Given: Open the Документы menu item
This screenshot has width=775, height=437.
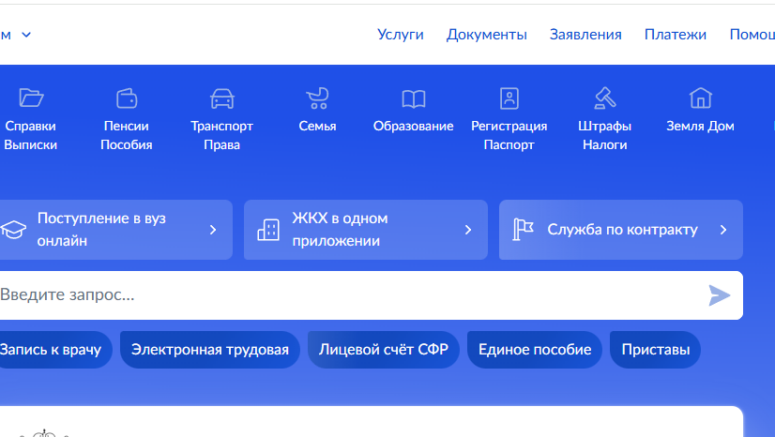Looking at the screenshot, I should [486, 35].
